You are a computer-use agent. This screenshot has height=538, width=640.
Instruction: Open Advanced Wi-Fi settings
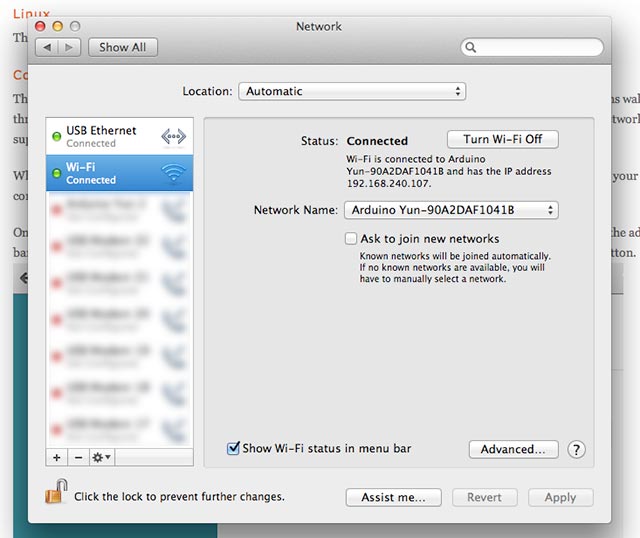coord(513,450)
